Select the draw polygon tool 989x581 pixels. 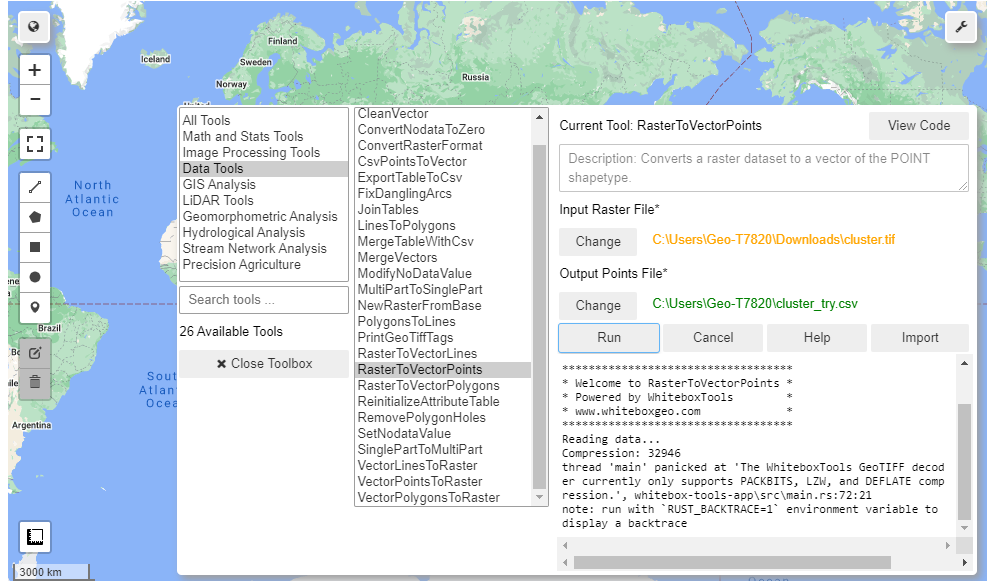(x=34, y=216)
